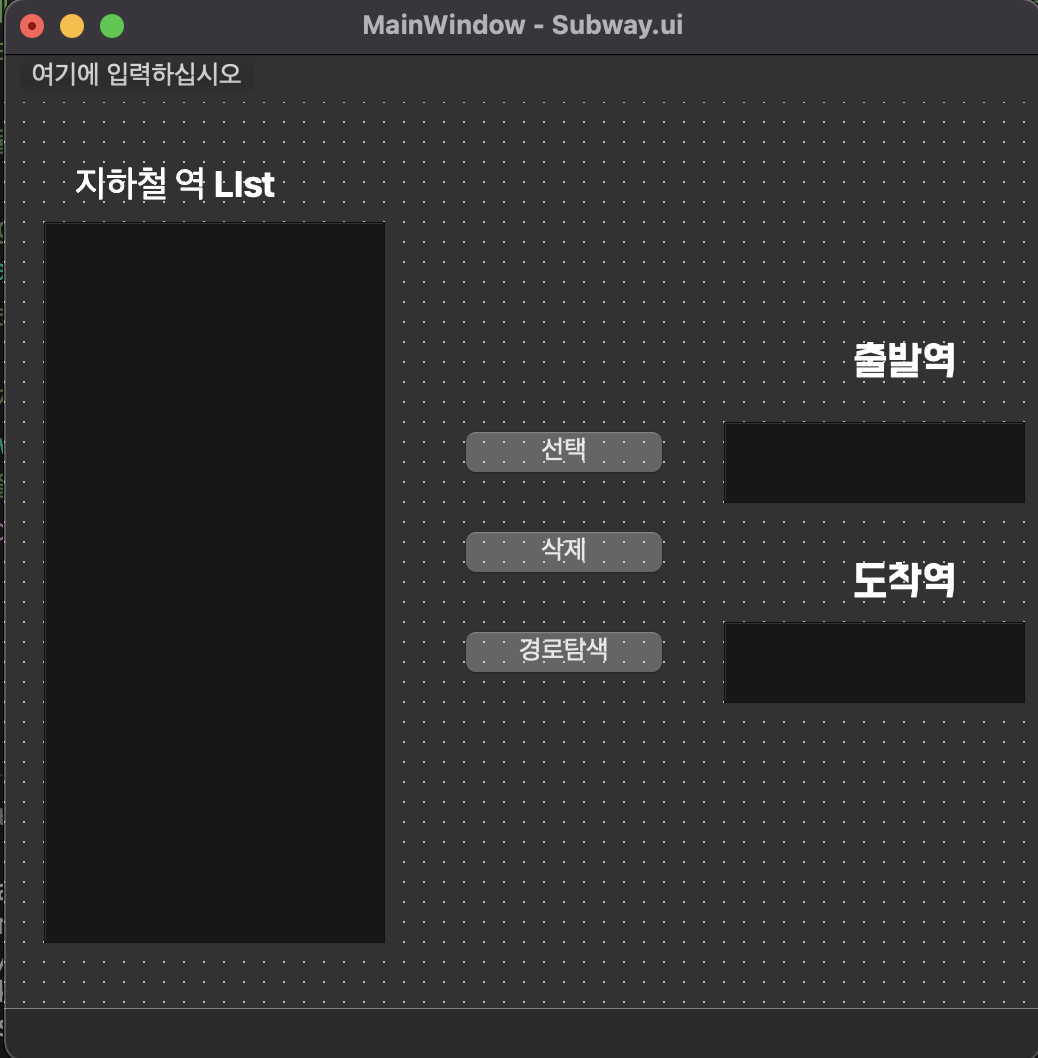Click the 경로탐색 button
This screenshot has width=1038, height=1058.
click(564, 651)
